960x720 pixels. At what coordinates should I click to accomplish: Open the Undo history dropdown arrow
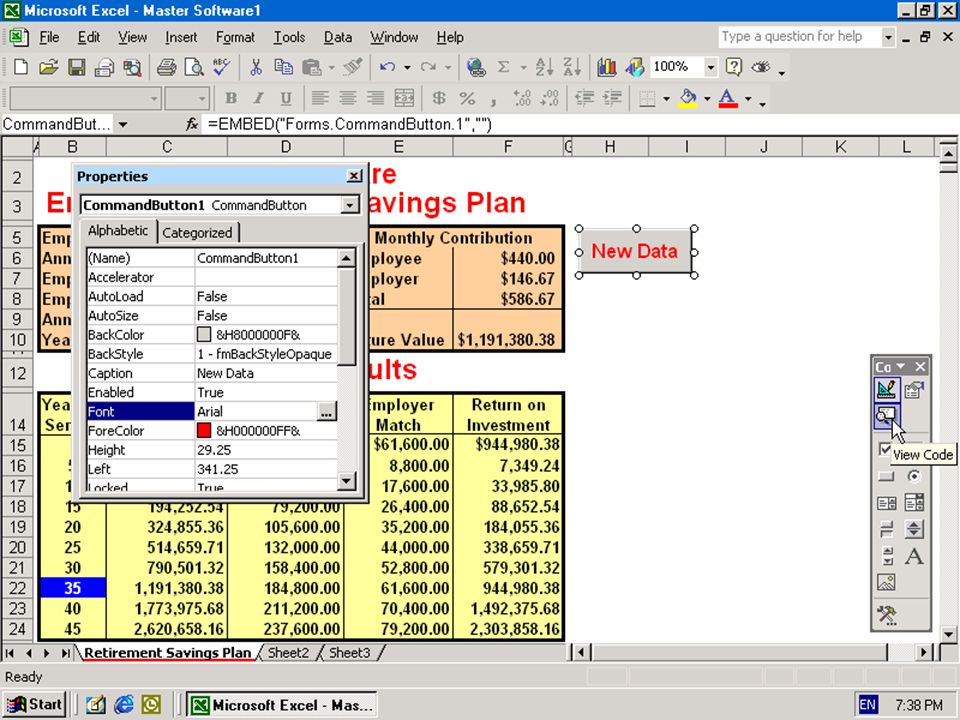(x=407, y=67)
